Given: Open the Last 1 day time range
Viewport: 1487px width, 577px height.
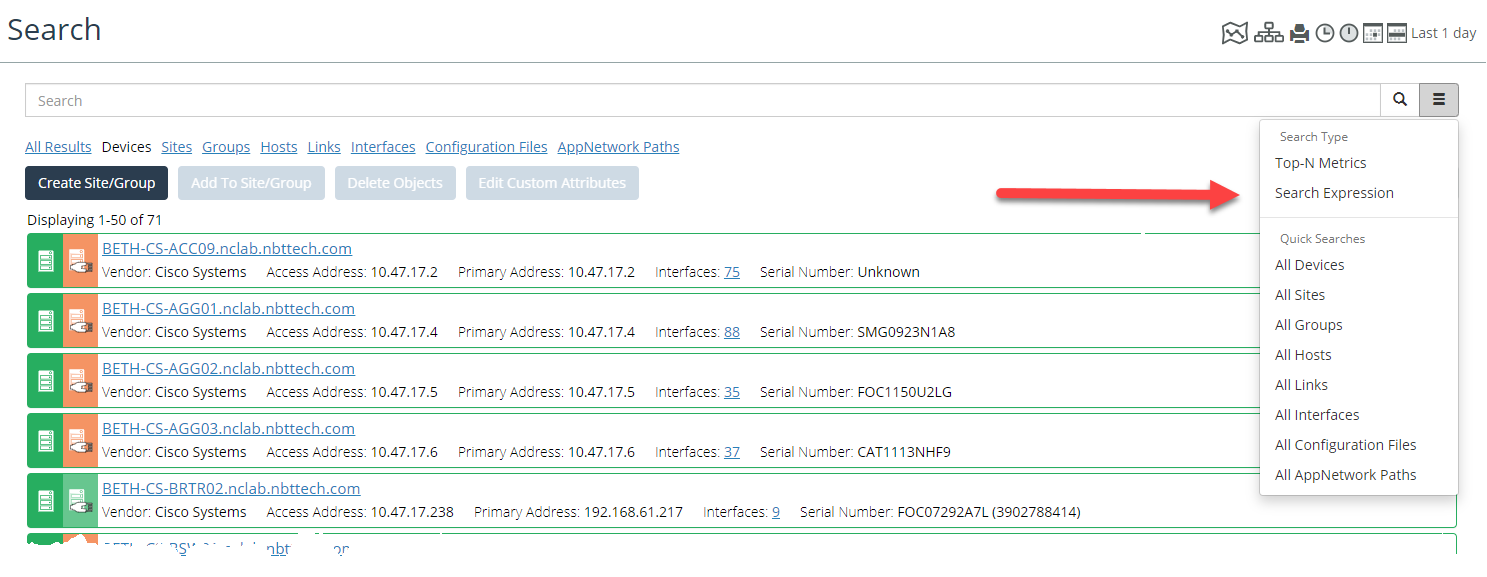Looking at the screenshot, I should [1443, 34].
